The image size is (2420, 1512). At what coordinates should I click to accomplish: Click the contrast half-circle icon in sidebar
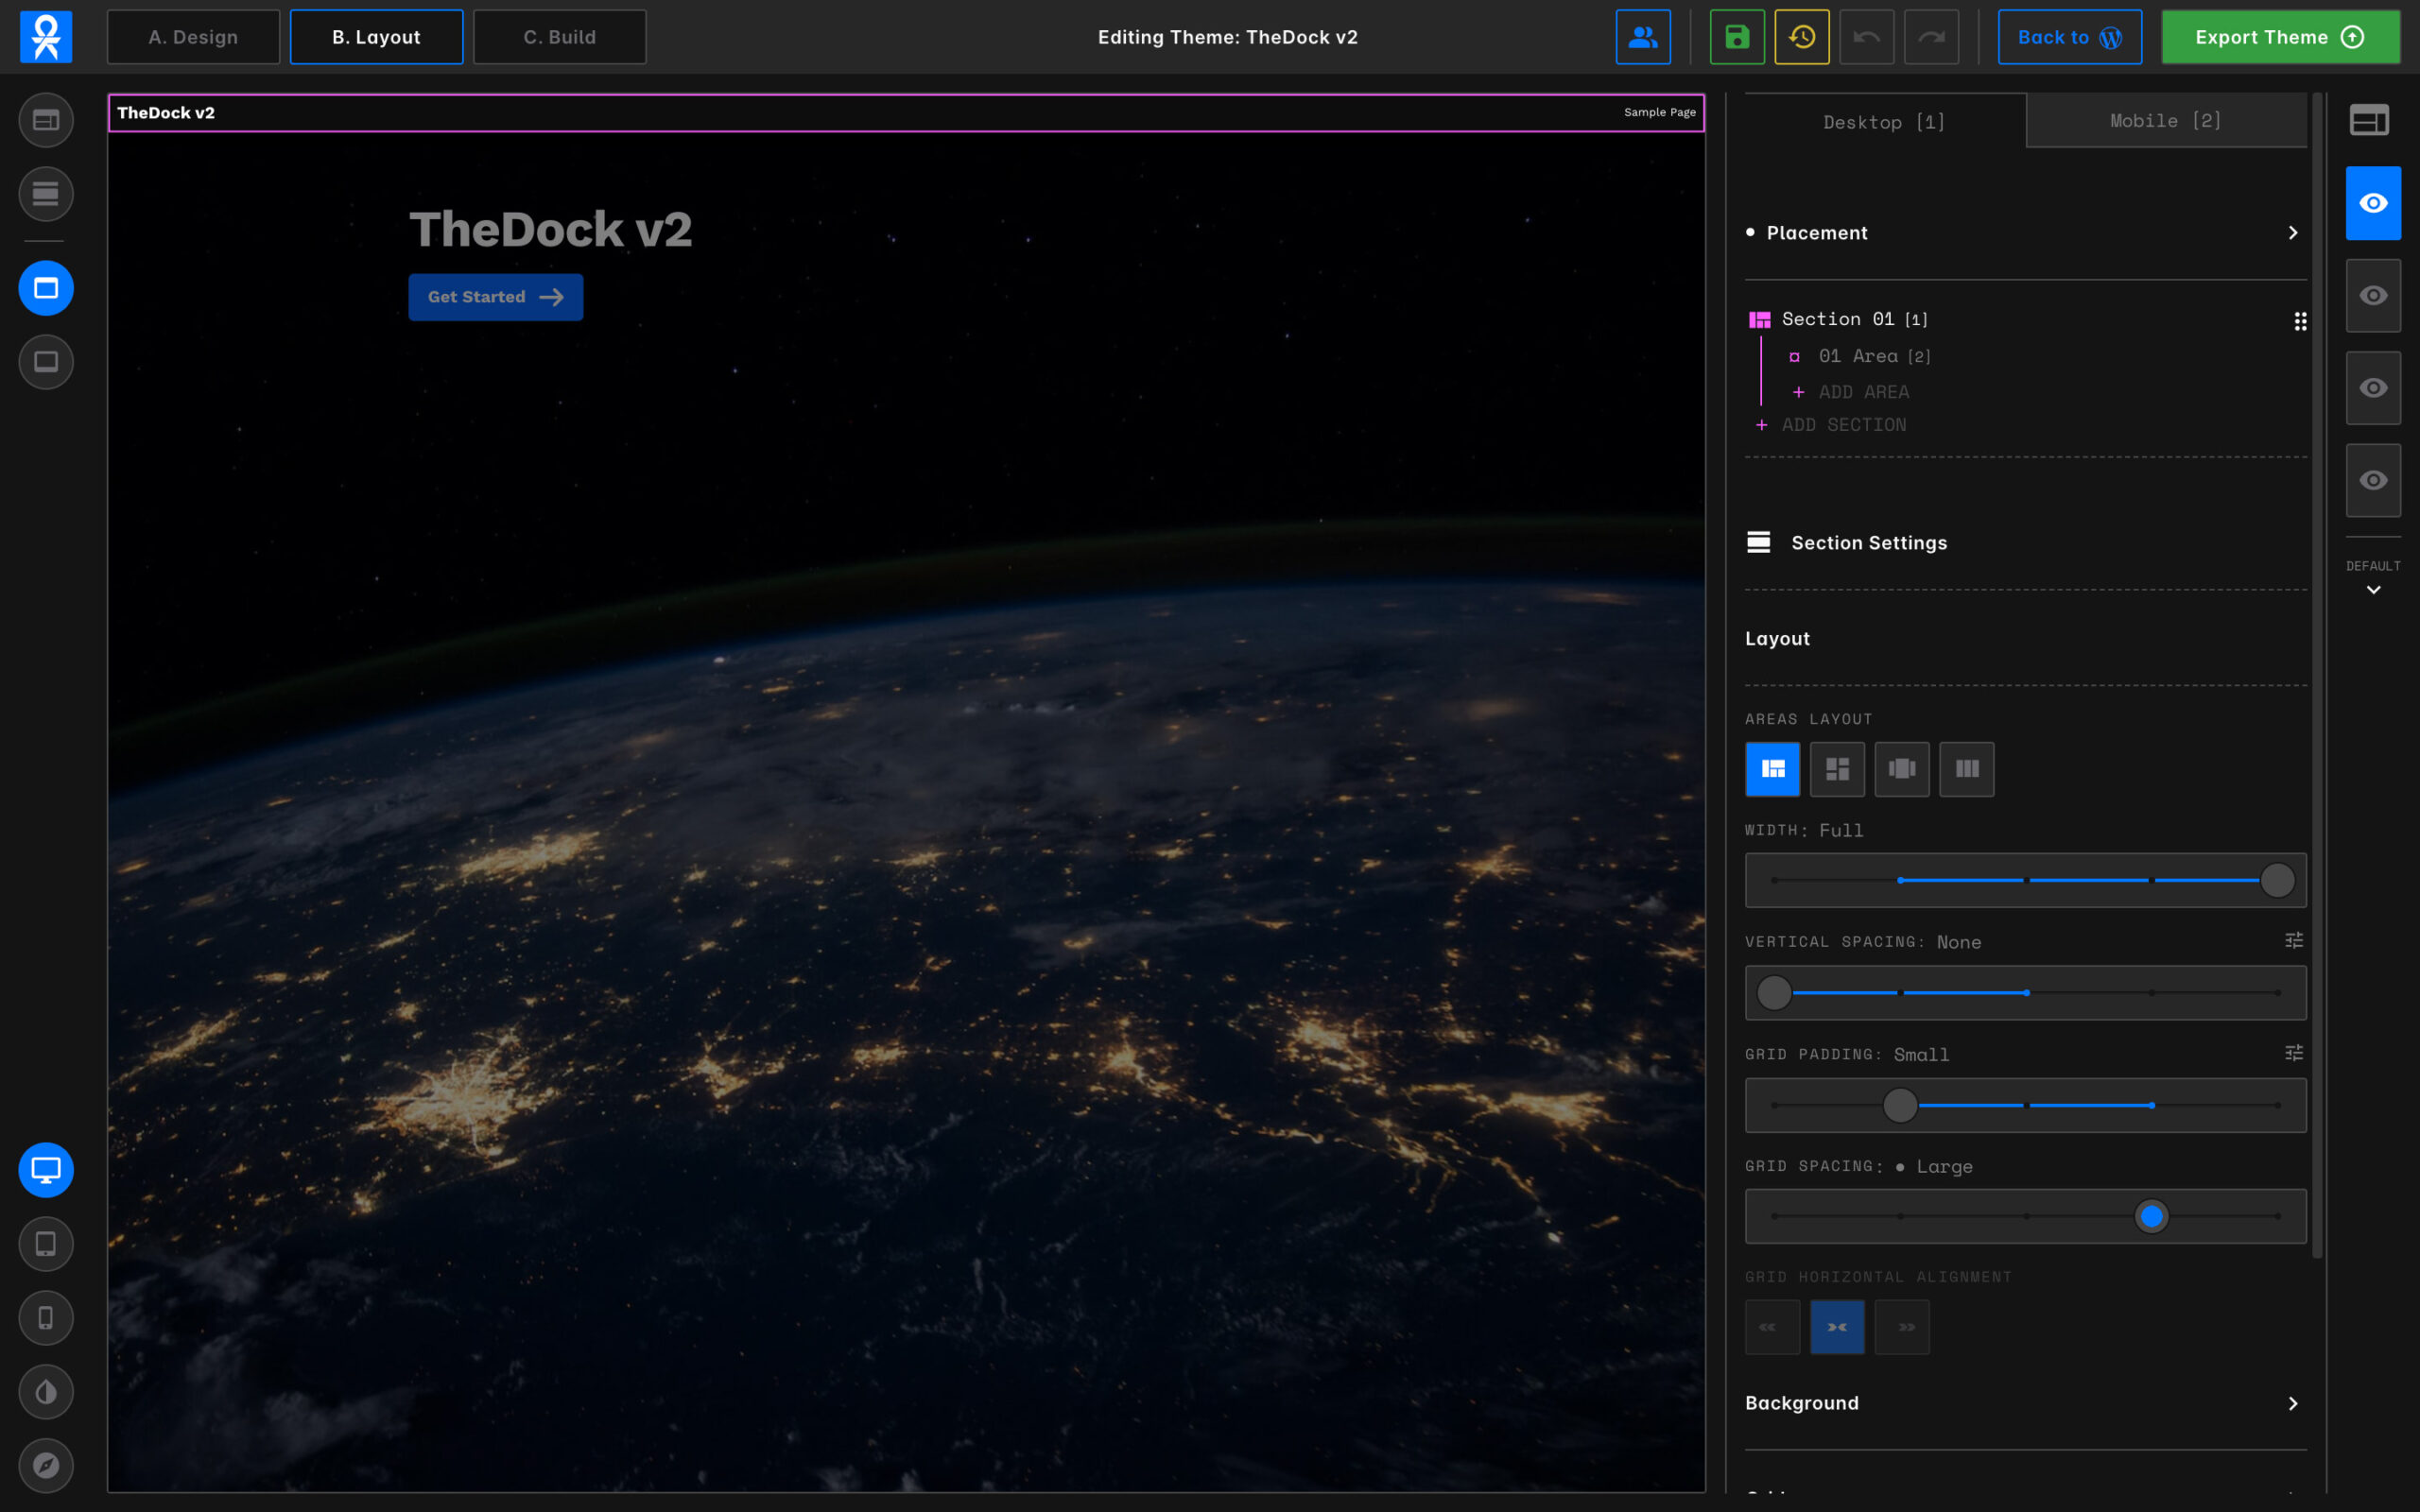pos(46,1391)
